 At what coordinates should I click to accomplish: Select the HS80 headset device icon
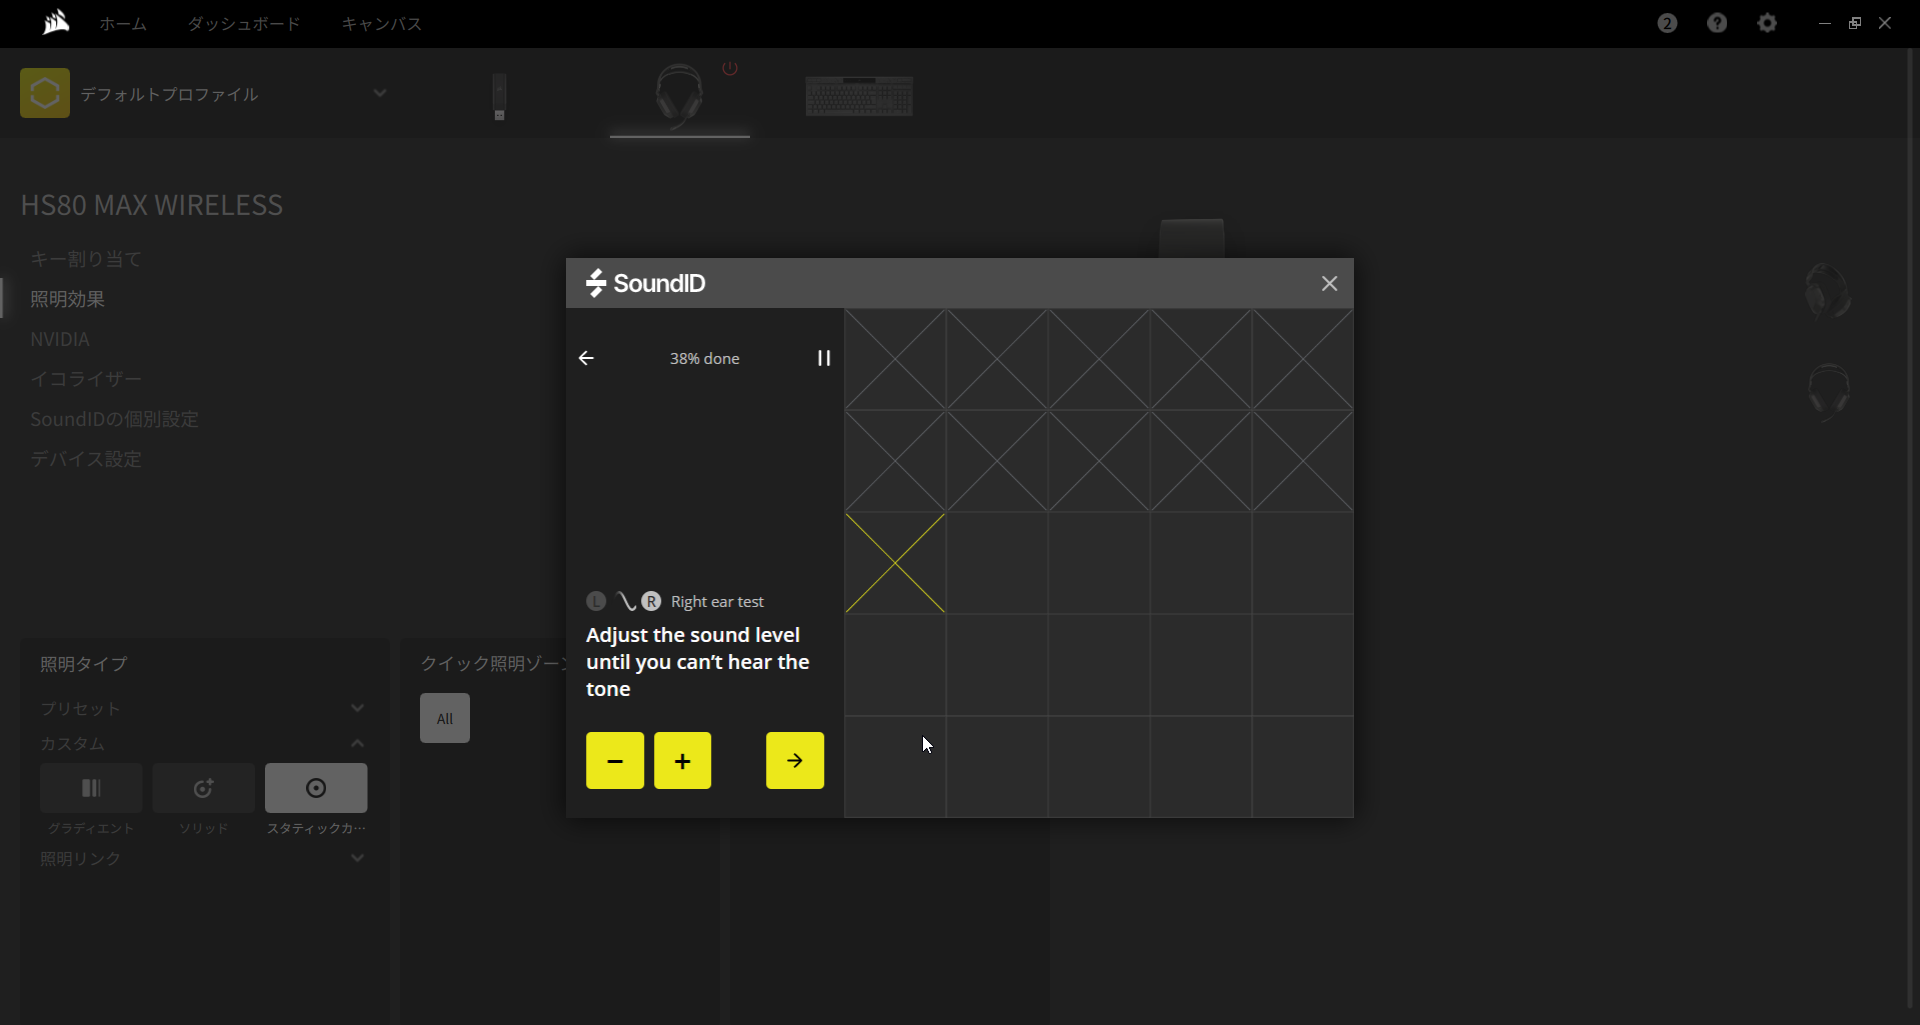pyautogui.click(x=679, y=95)
